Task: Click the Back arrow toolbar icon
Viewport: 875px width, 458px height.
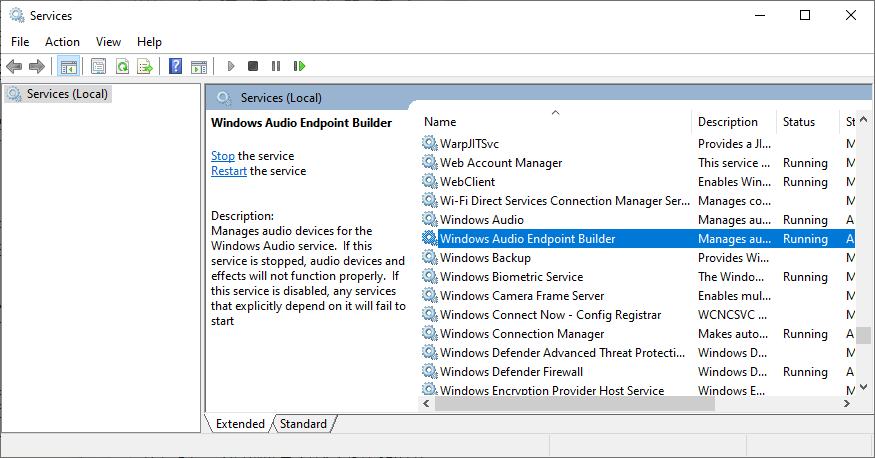Action: point(14,66)
